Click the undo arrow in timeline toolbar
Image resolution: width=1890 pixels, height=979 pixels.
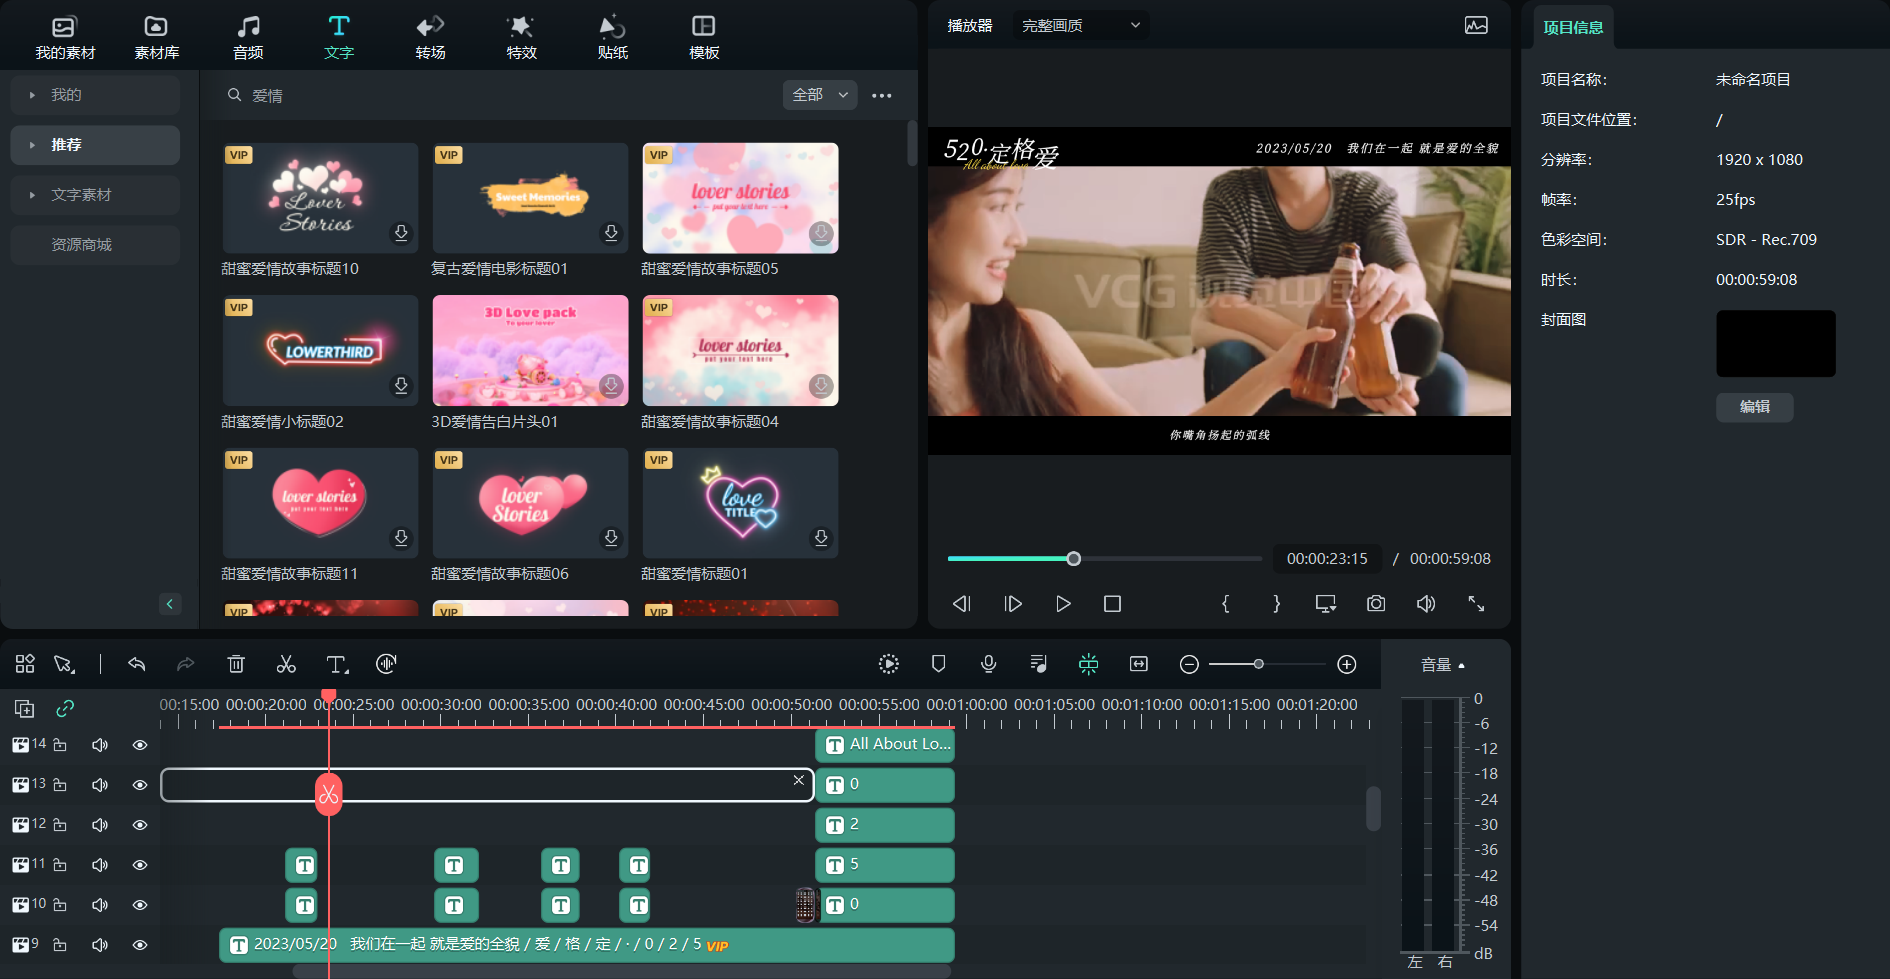pos(137,664)
